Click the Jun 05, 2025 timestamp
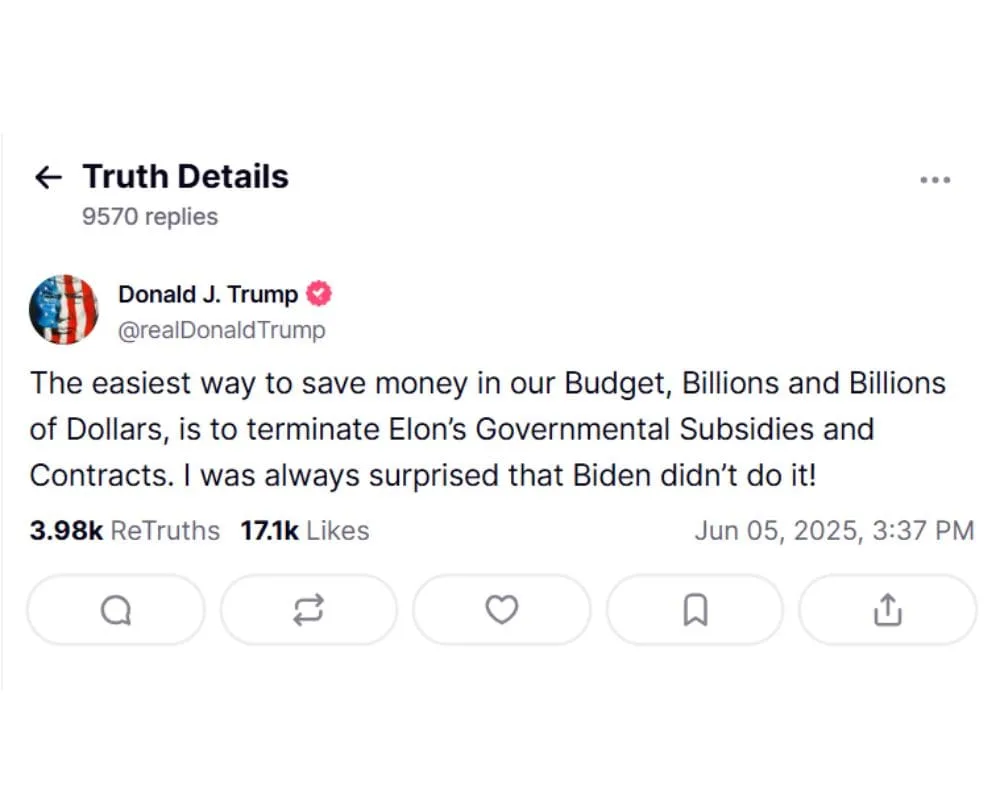Image resolution: width=1000 pixels, height=800 pixels. tap(833, 530)
